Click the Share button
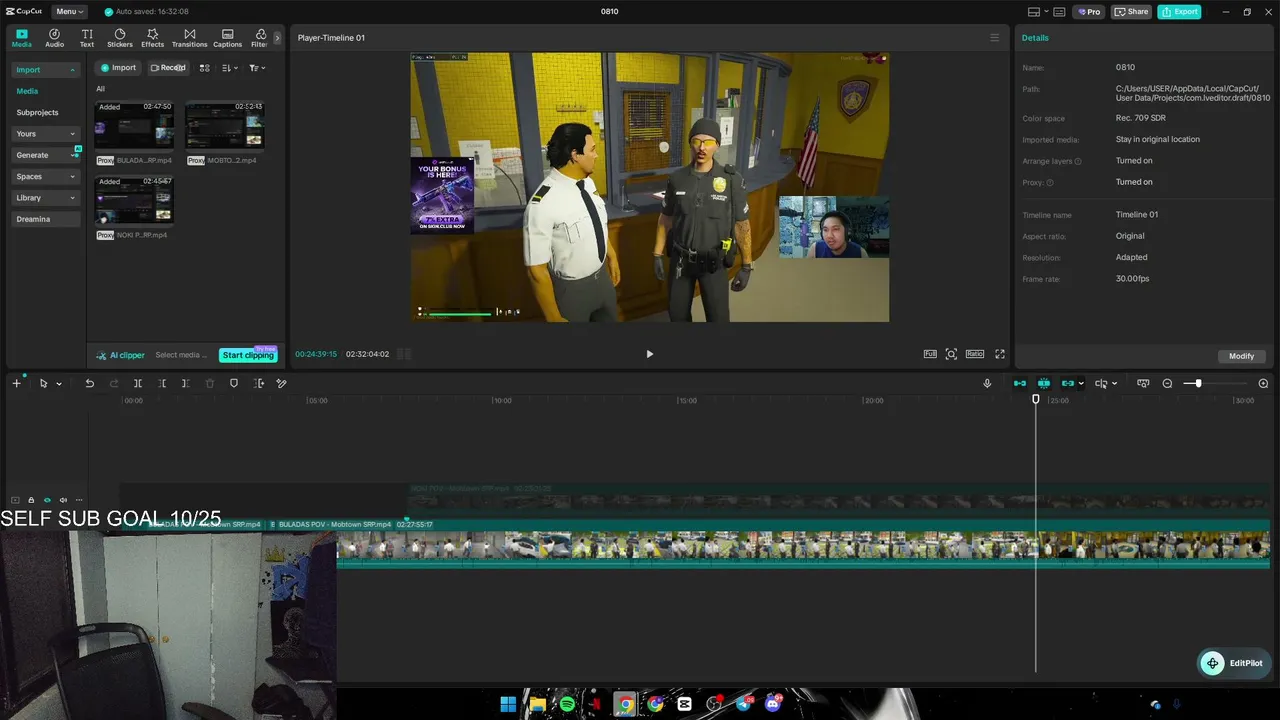Viewport: 1280px width, 720px height. 1132,12
